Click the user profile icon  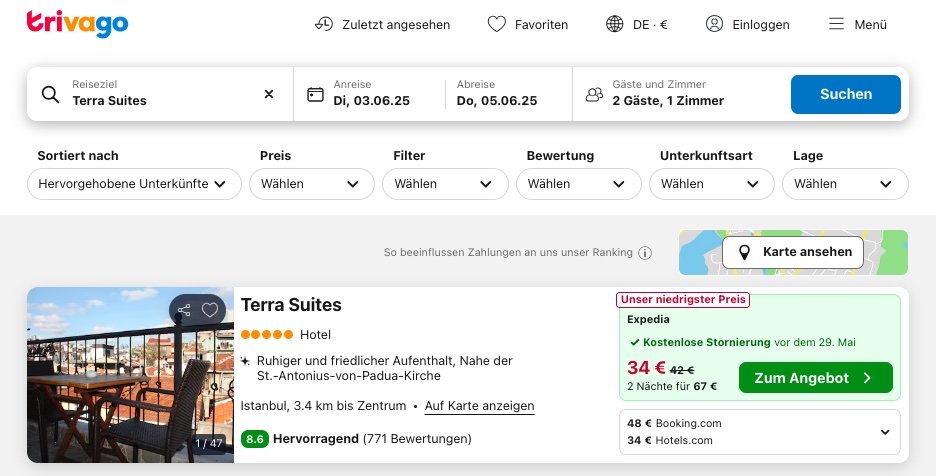click(714, 24)
